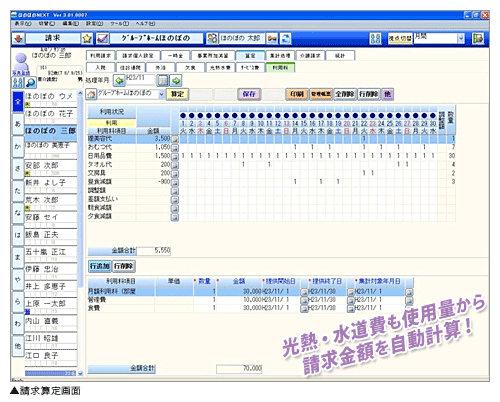This screenshot has width=500, height=402.
Task: Click the 管理帳票 button
Action: click(x=321, y=94)
